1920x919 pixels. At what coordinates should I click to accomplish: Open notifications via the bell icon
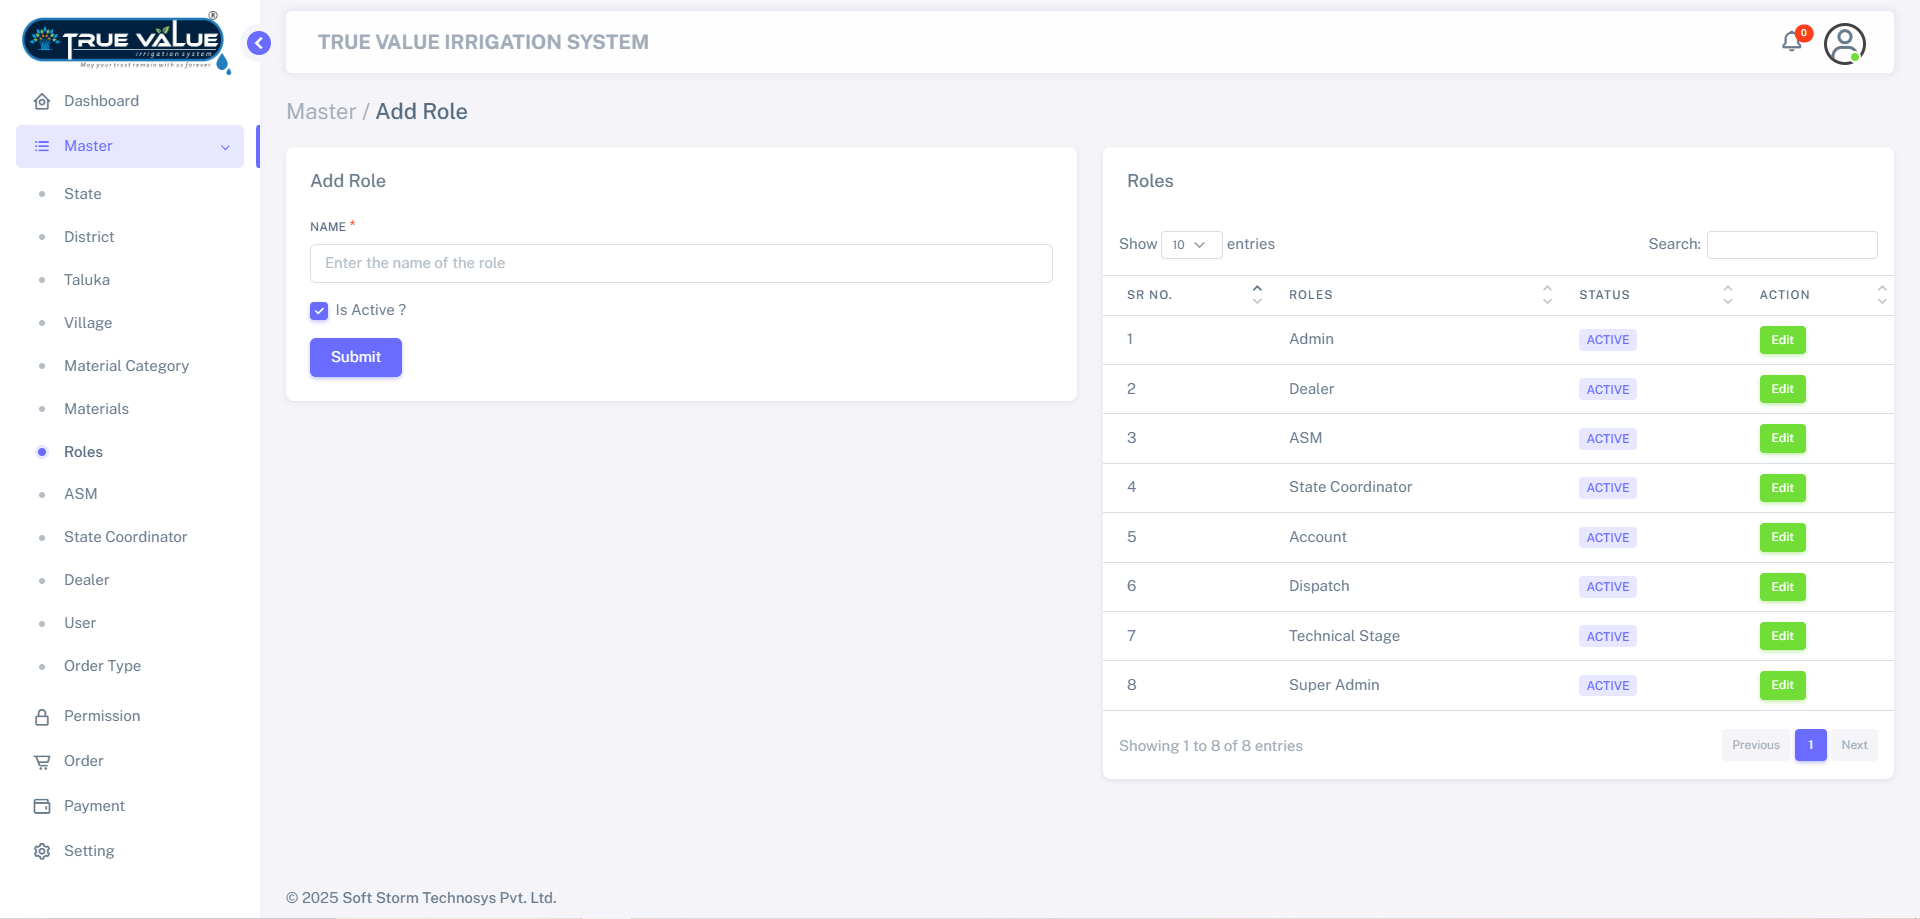coord(1793,42)
